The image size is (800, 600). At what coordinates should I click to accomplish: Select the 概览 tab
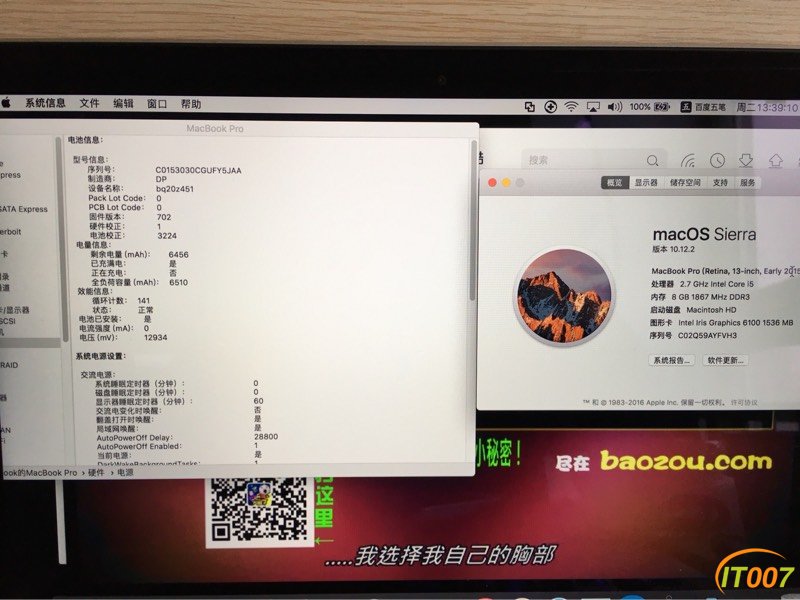614,183
